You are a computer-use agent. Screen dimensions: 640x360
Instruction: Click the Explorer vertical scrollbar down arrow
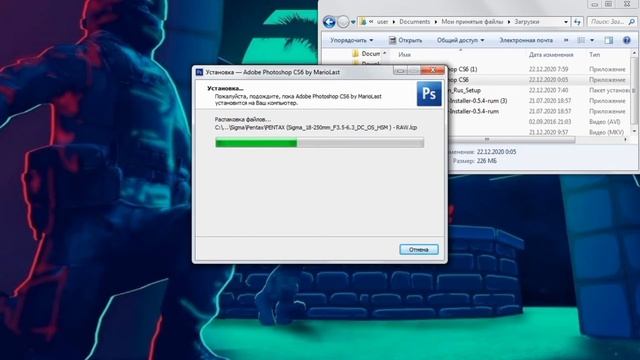click(x=634, y=131)
